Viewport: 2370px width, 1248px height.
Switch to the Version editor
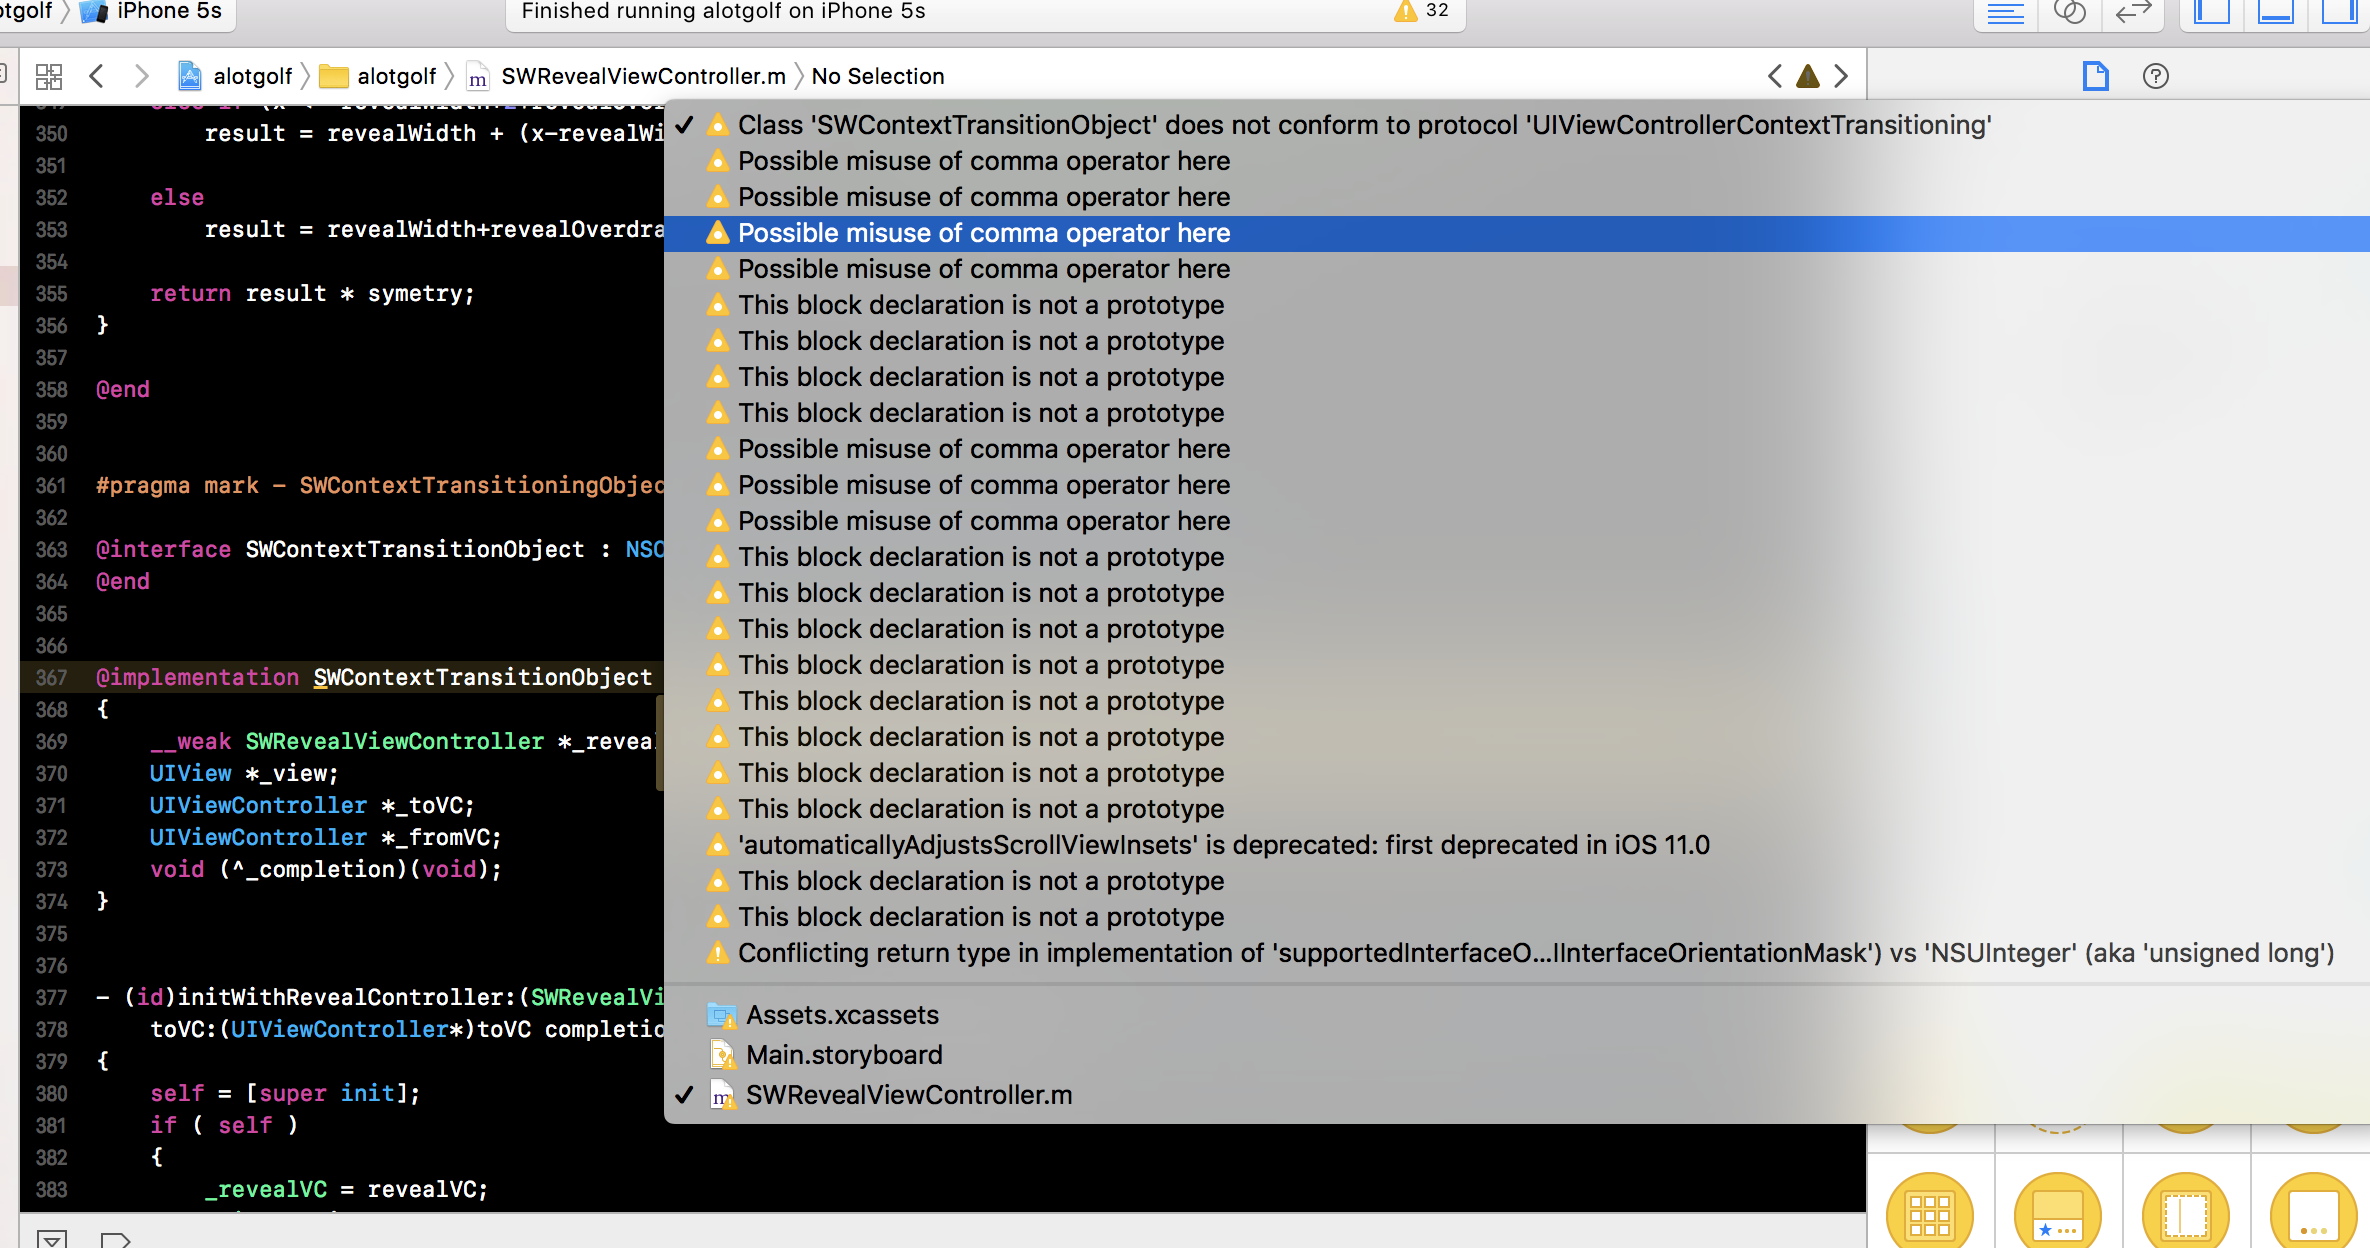(x=2133, y=12)
